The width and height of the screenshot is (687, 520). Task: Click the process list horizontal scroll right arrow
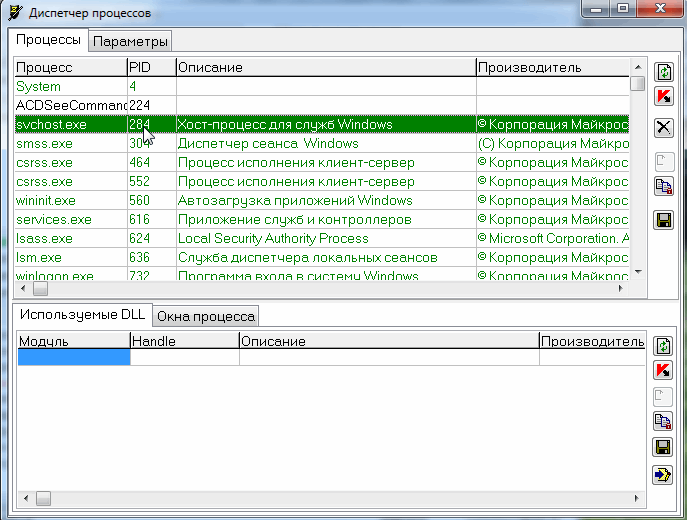(620, 288)
